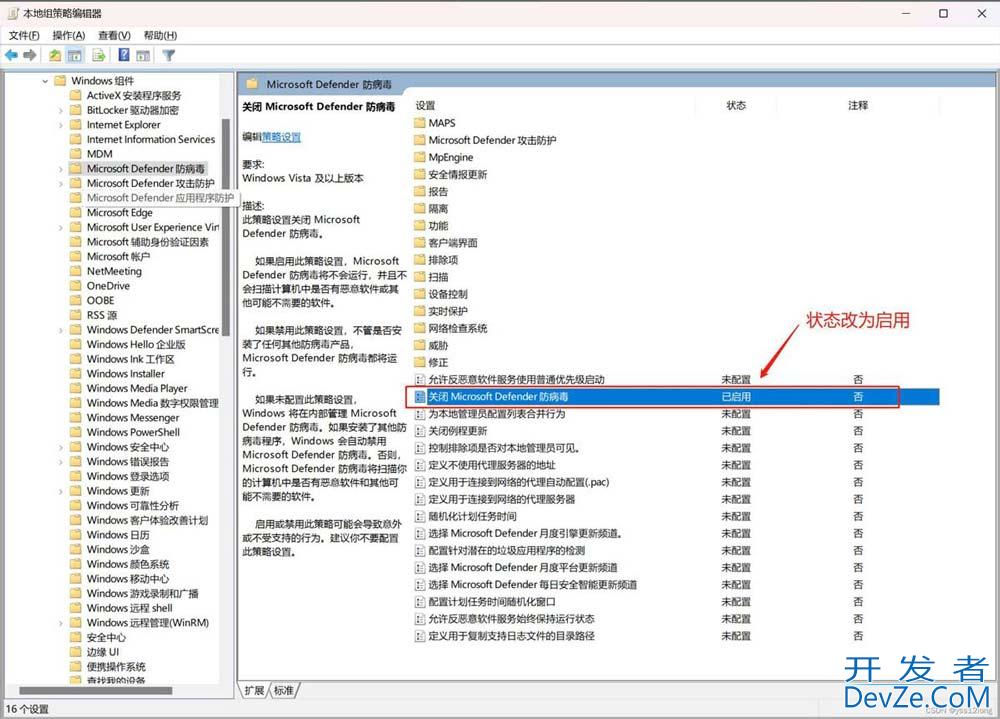Open the 网络检查系统 folder icon

click(x=420, y=329)
